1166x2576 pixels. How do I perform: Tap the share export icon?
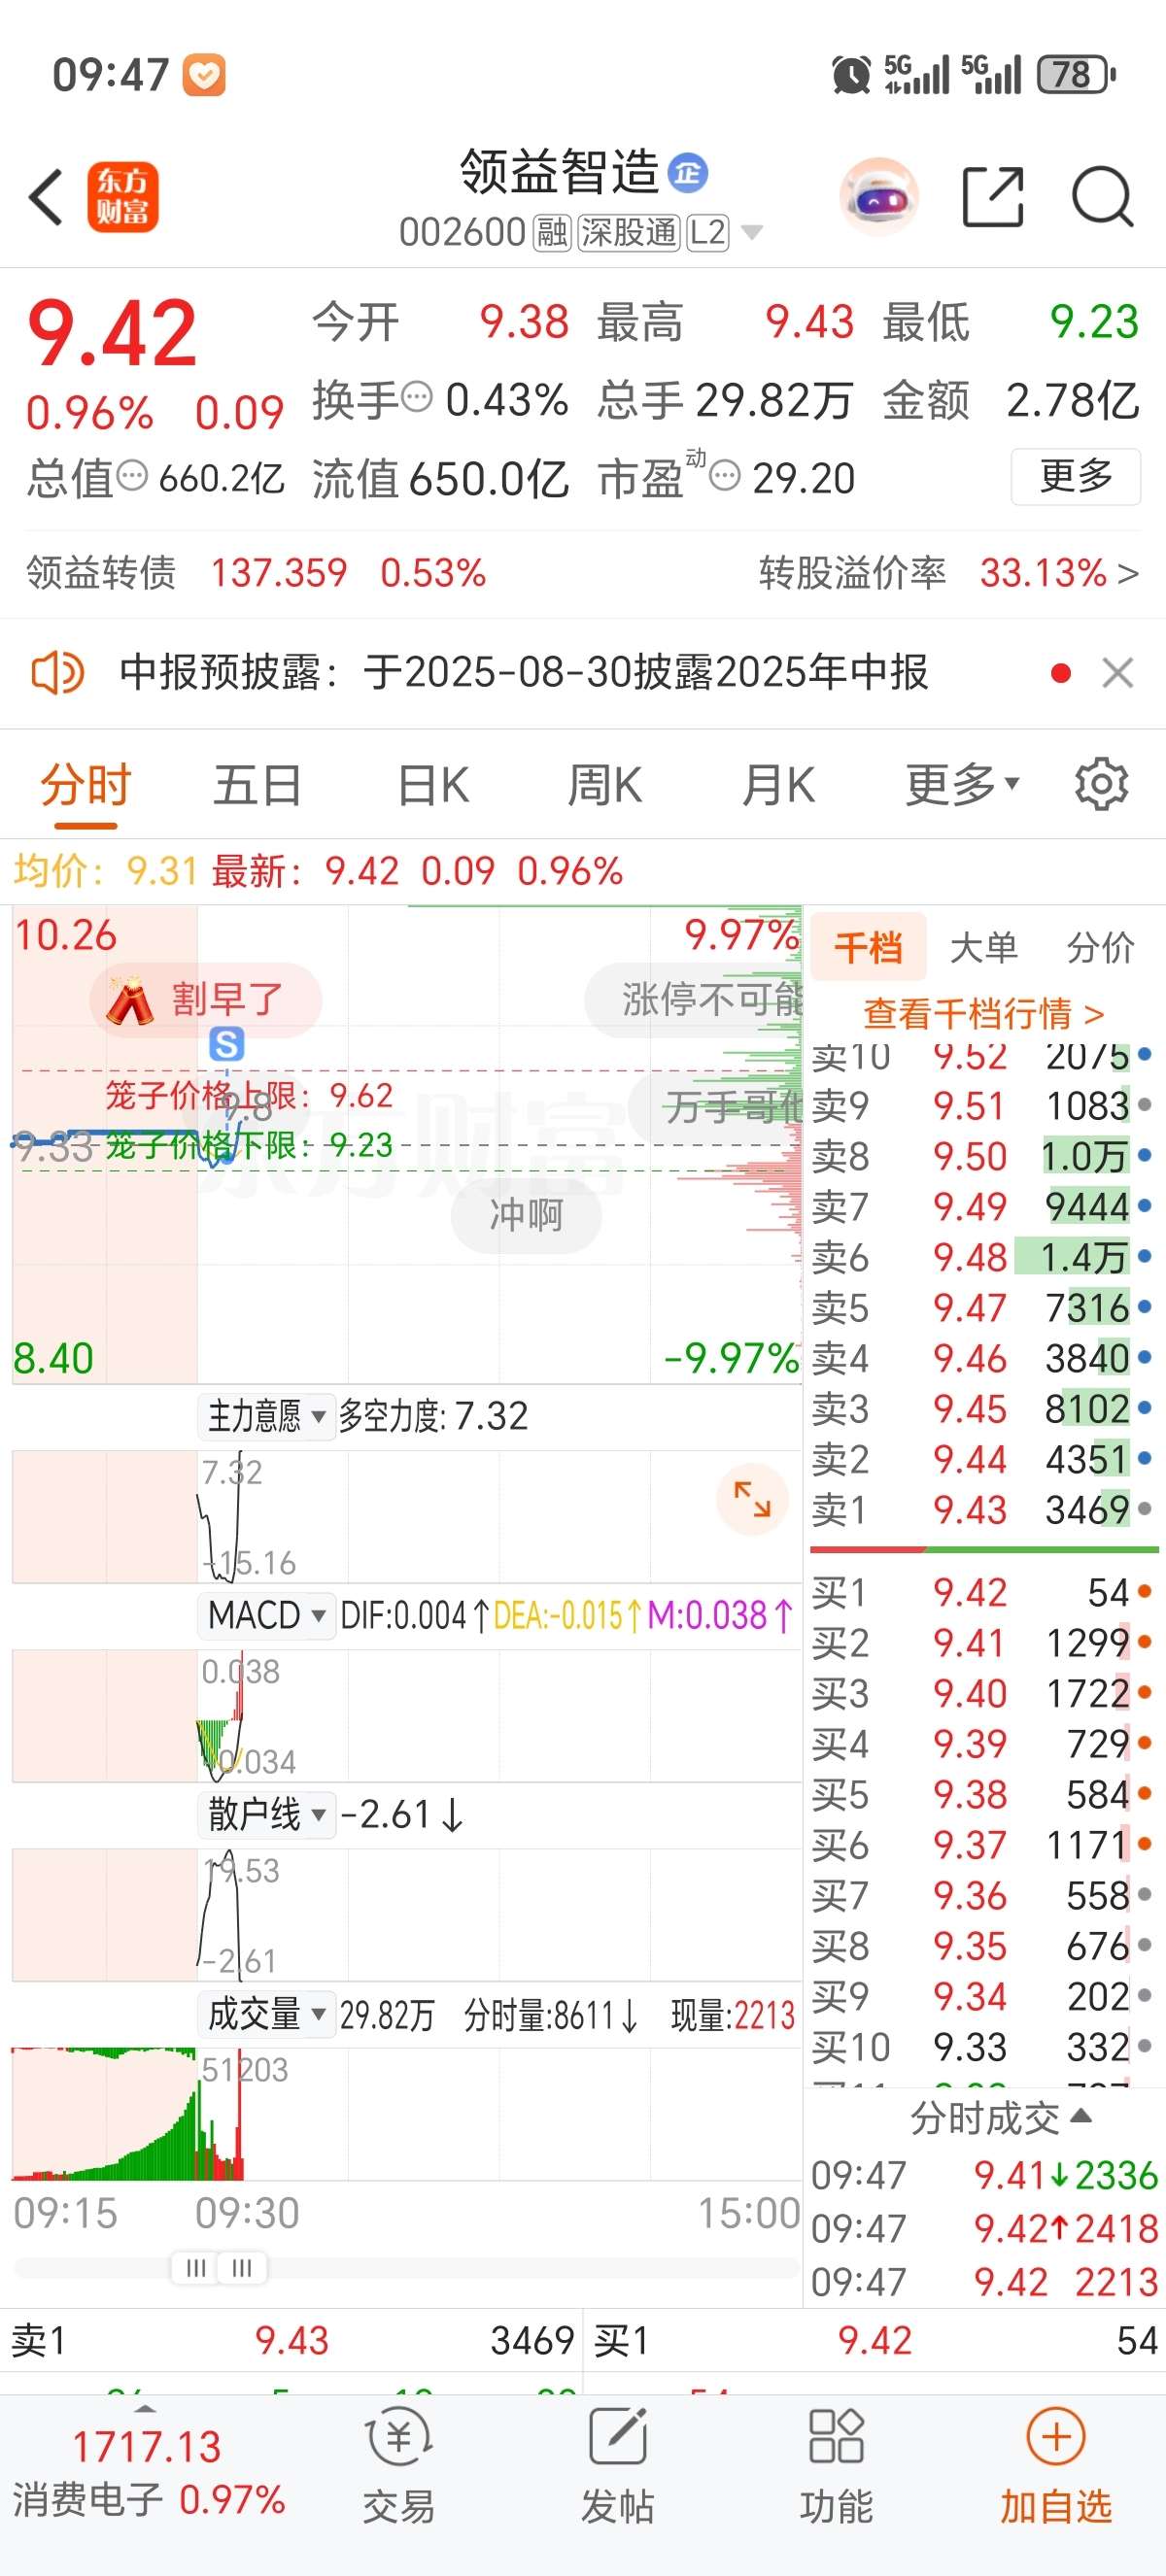(992, 197)
